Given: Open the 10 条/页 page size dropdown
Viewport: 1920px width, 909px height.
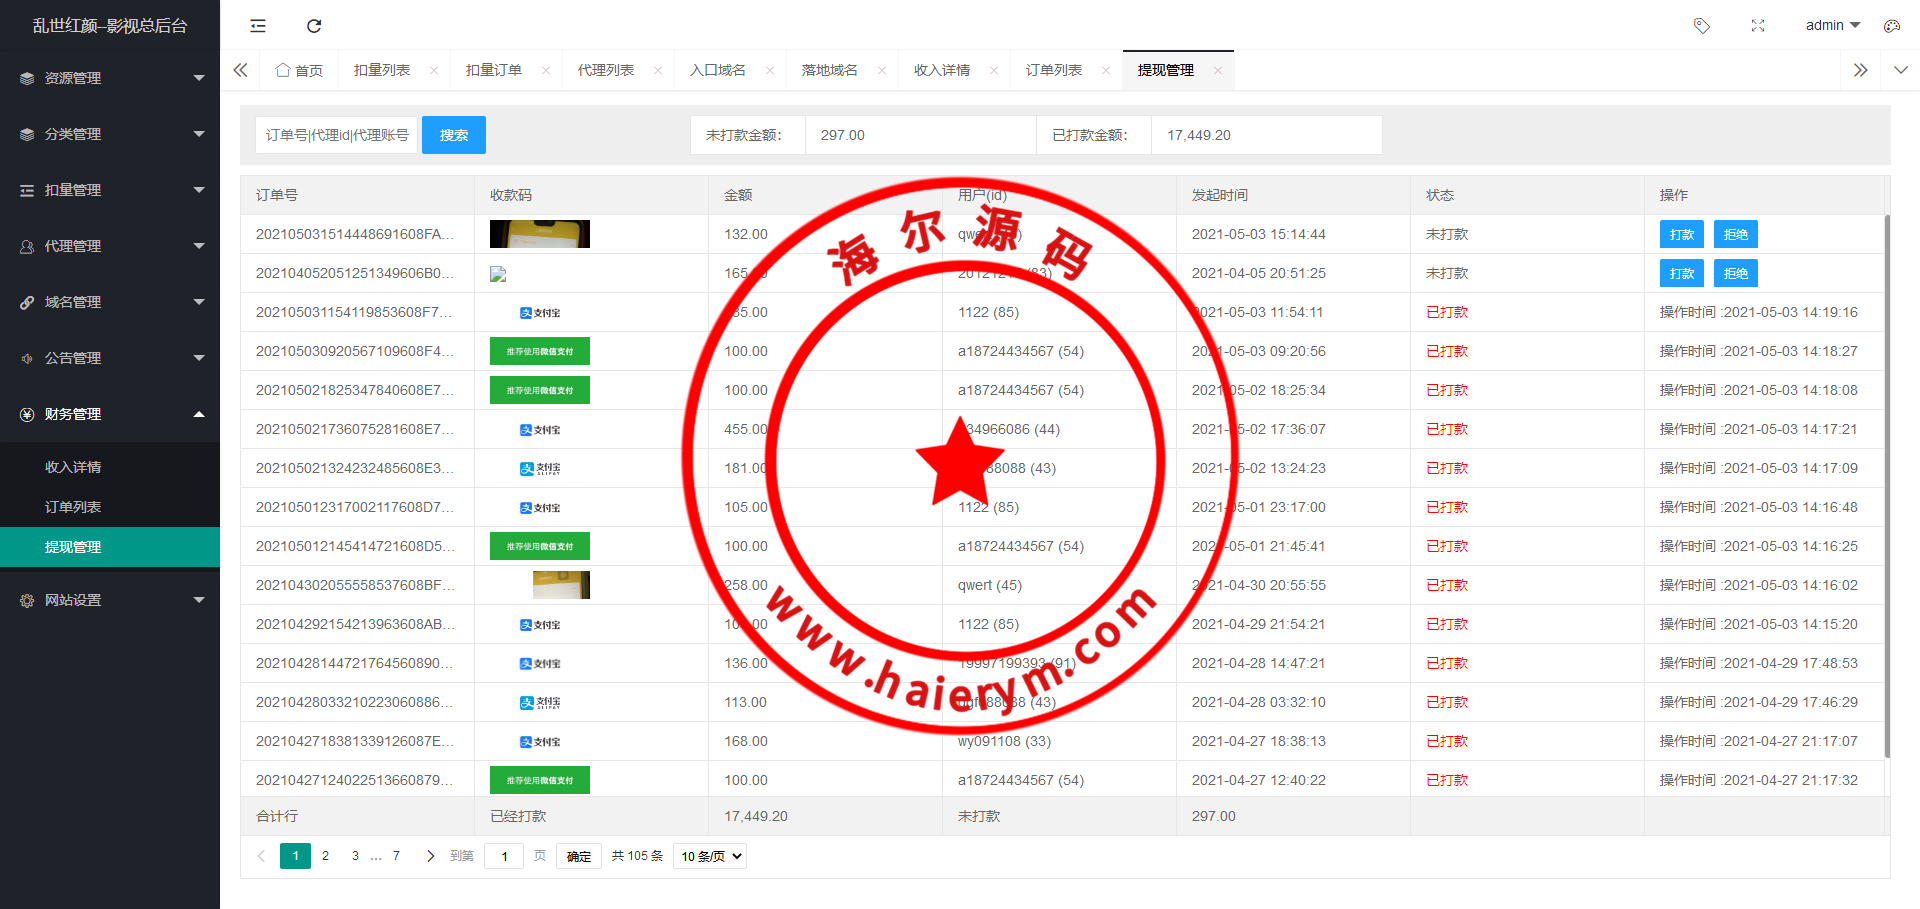Looking at the screenshot, I should 710,856.
